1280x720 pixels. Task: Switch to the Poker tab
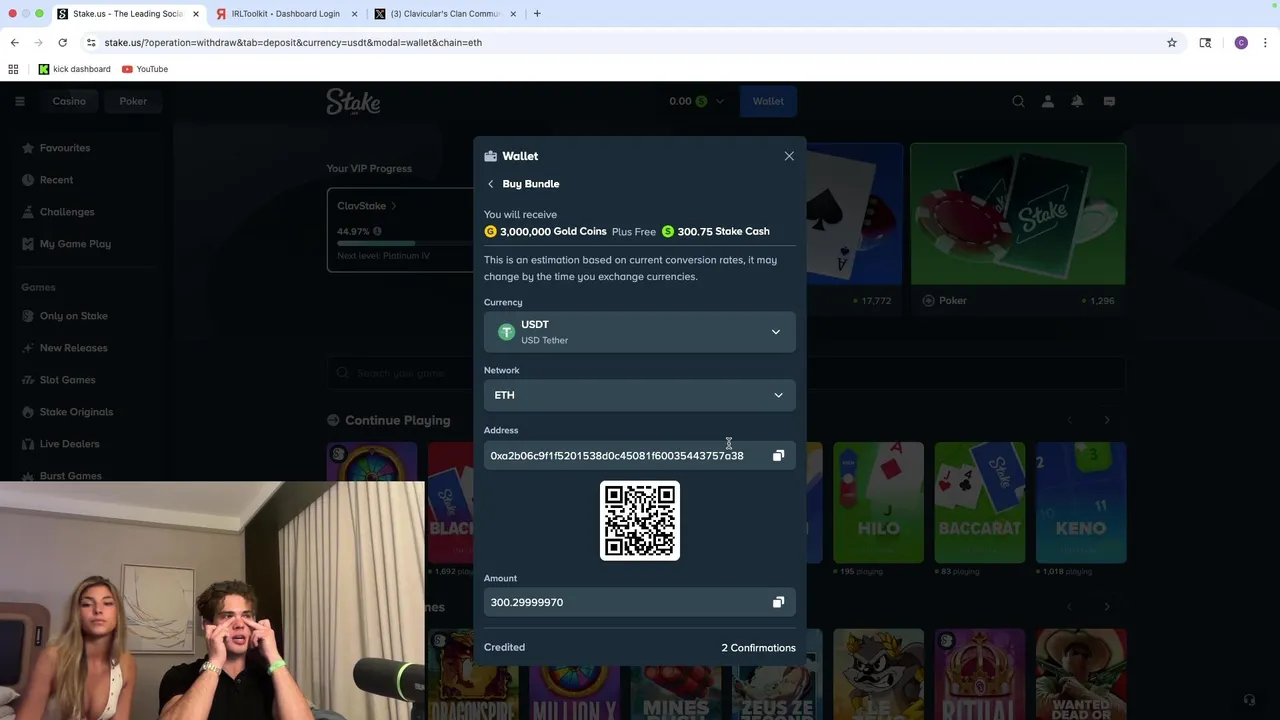click(x=133, y=101)
